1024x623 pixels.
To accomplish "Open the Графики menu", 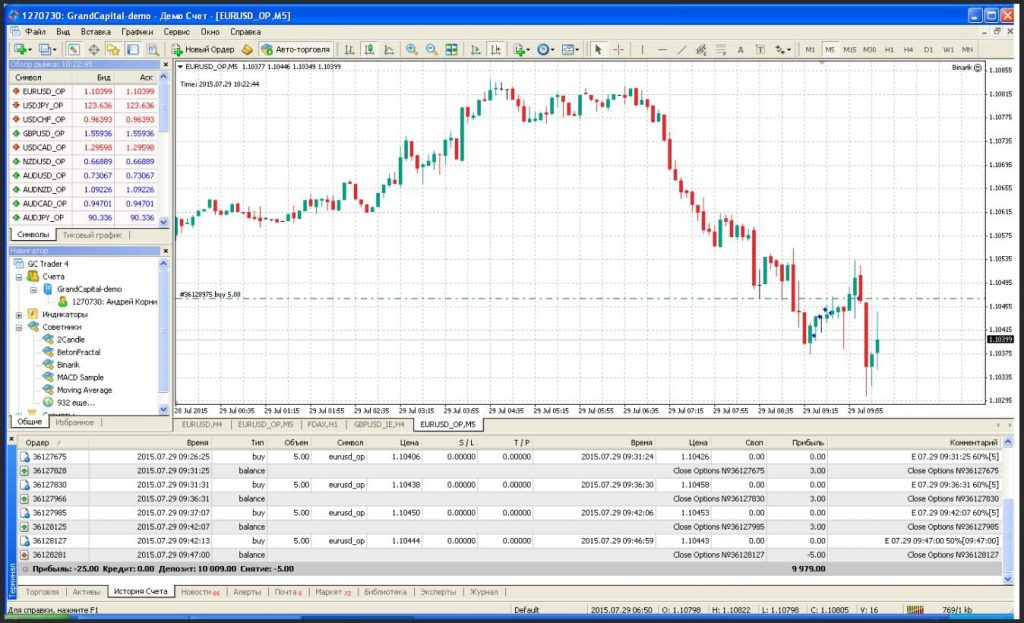I will pos(136,31).
